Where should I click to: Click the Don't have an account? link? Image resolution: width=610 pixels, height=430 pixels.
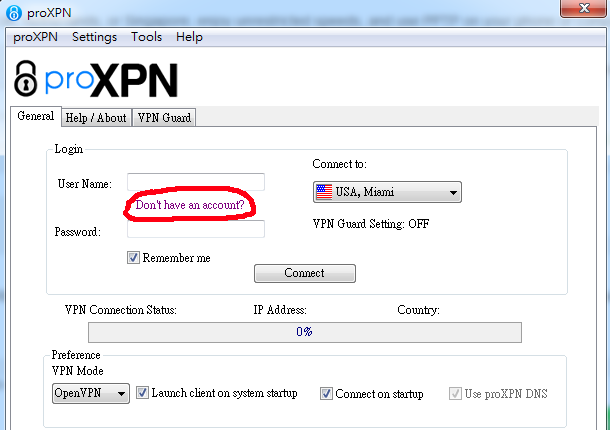(x=189, y=205)
